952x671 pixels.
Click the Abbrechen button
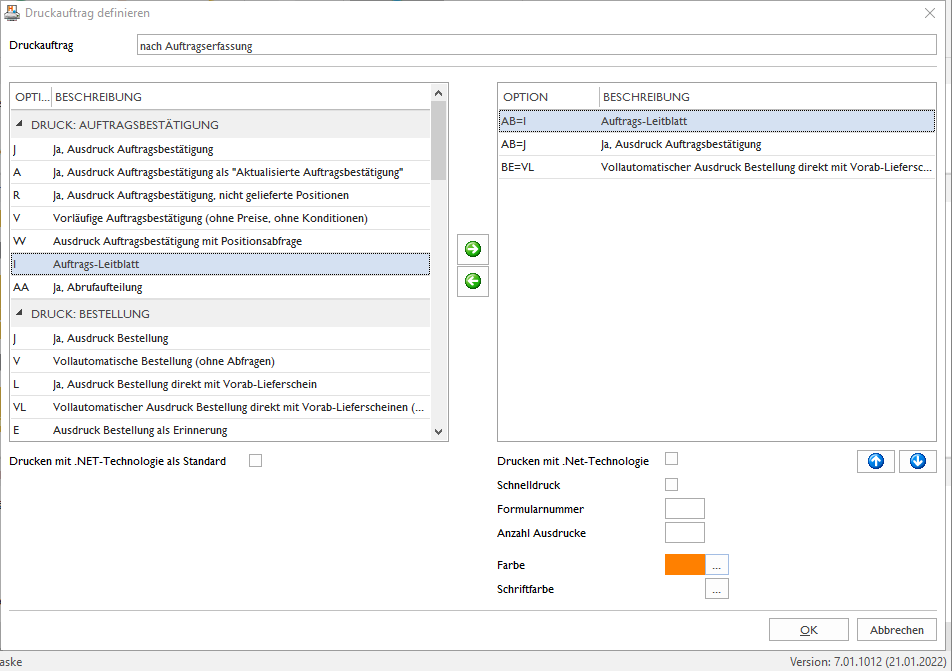coord(897,630)
